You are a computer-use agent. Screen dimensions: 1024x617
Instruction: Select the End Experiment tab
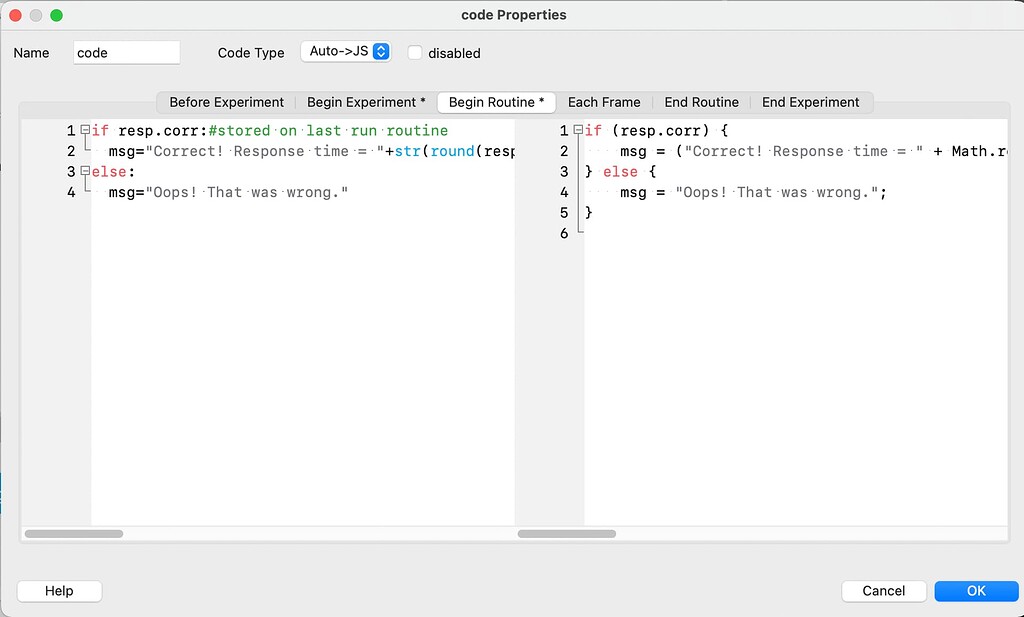coord(811,102)
